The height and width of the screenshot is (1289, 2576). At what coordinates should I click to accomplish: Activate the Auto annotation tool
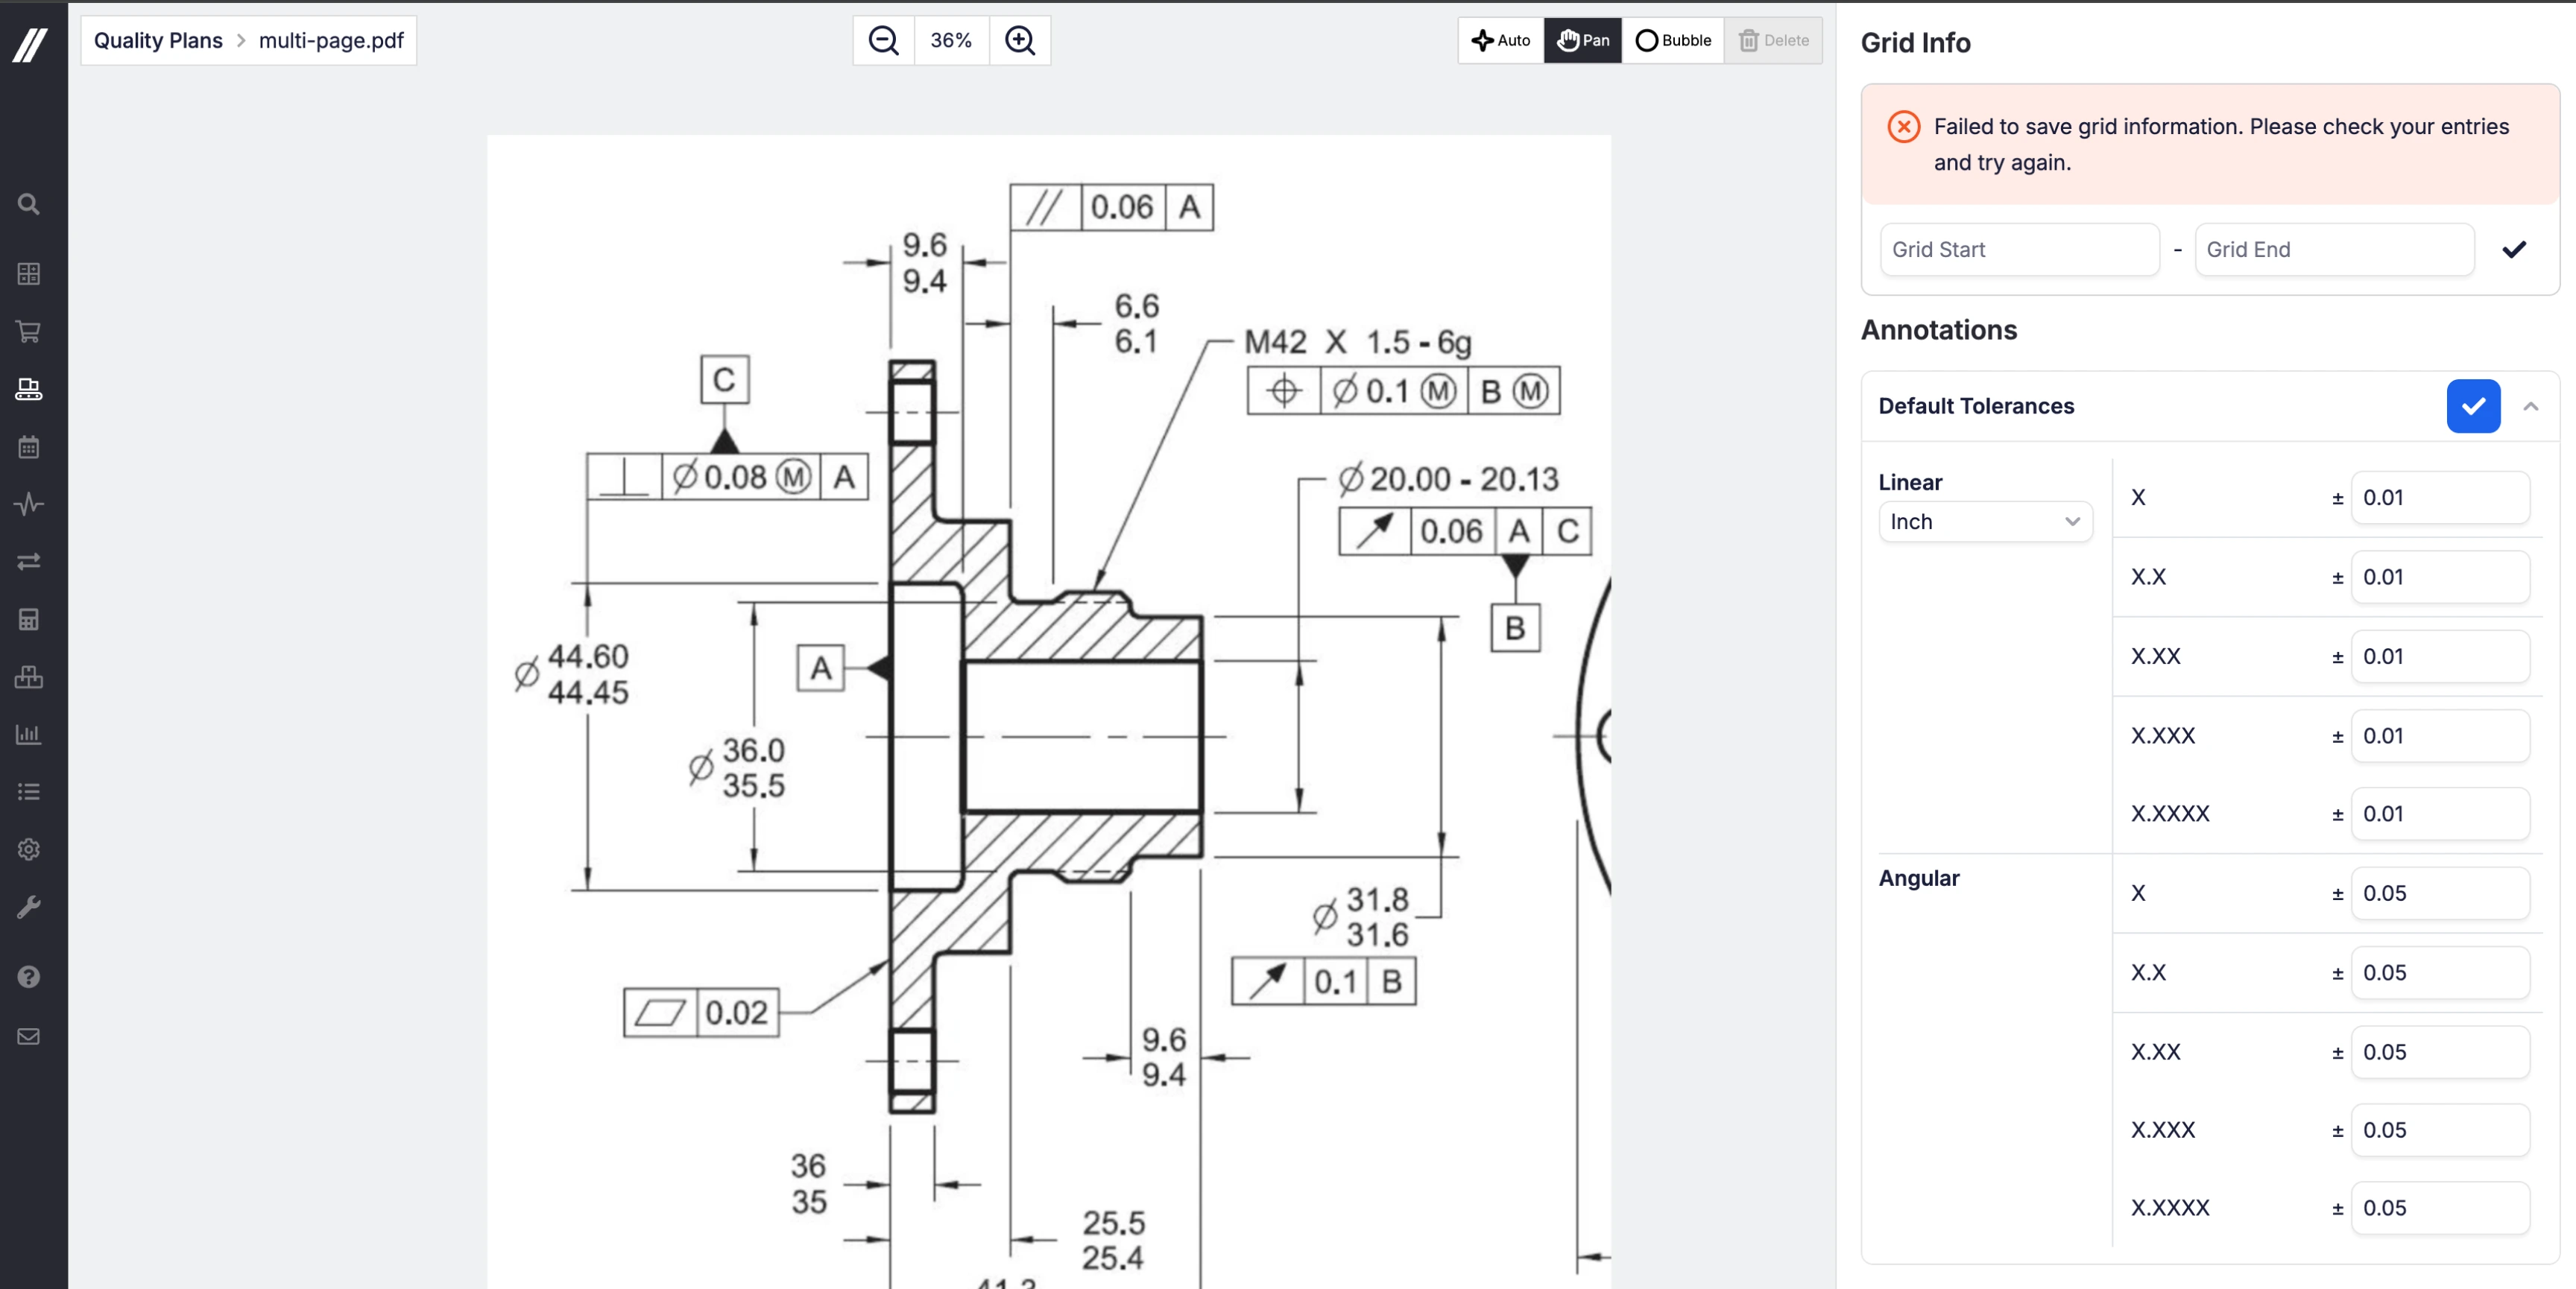(x=1501, y=41)
